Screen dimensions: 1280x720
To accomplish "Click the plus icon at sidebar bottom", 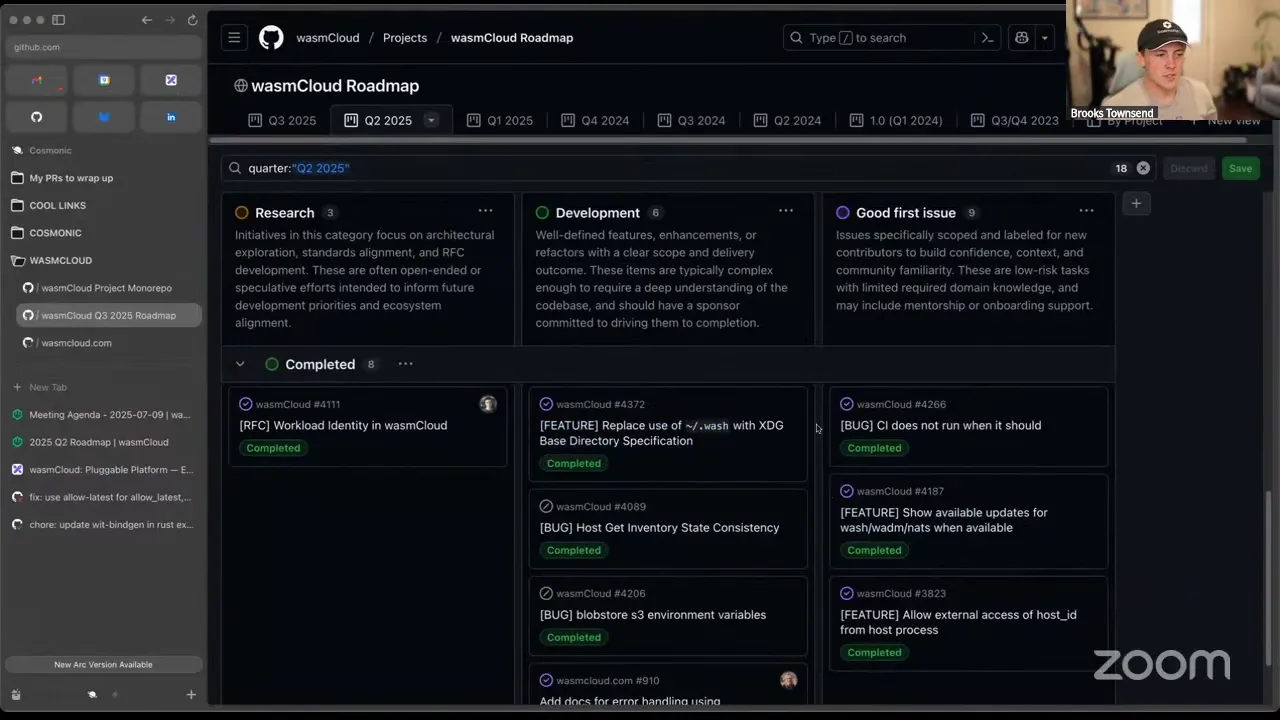I will click(191, 694).
